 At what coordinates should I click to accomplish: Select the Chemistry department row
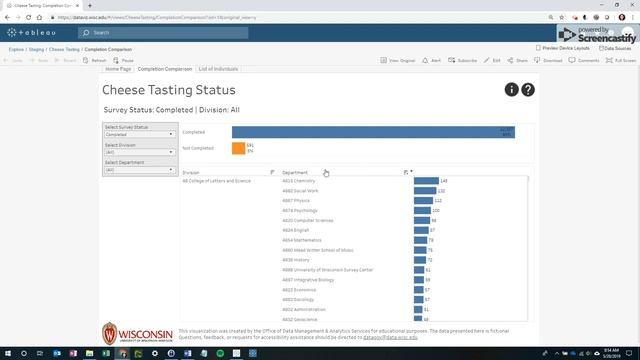click(x=299, y=181)
